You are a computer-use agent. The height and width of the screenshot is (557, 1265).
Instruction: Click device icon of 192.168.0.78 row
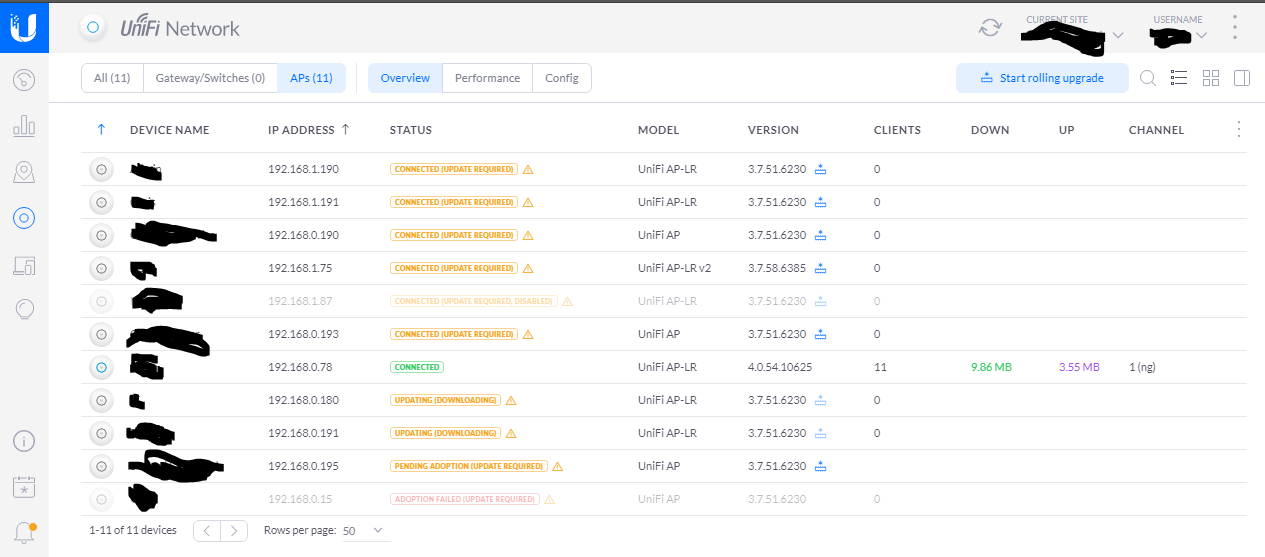[x=101, y=367]
